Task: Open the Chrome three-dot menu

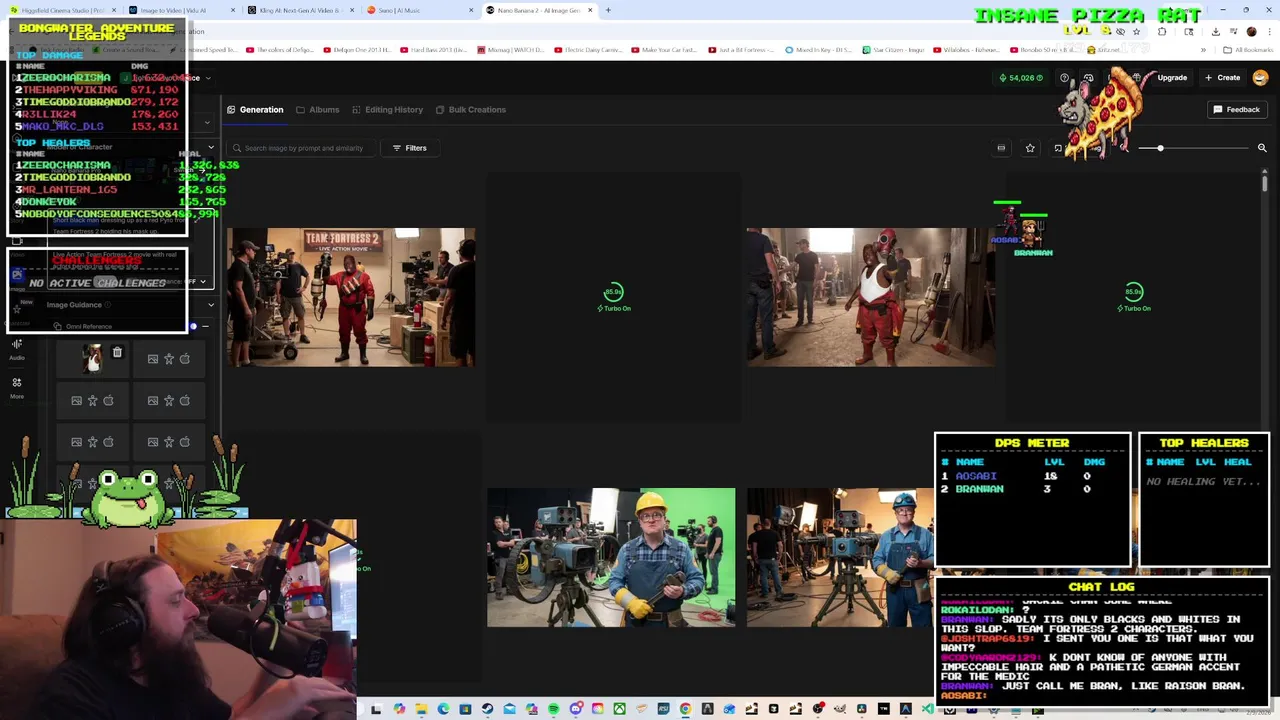Action: [x=1268, y=31]
